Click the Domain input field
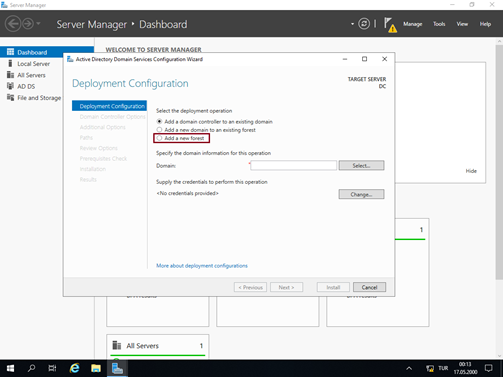 (x=293, y=165)
